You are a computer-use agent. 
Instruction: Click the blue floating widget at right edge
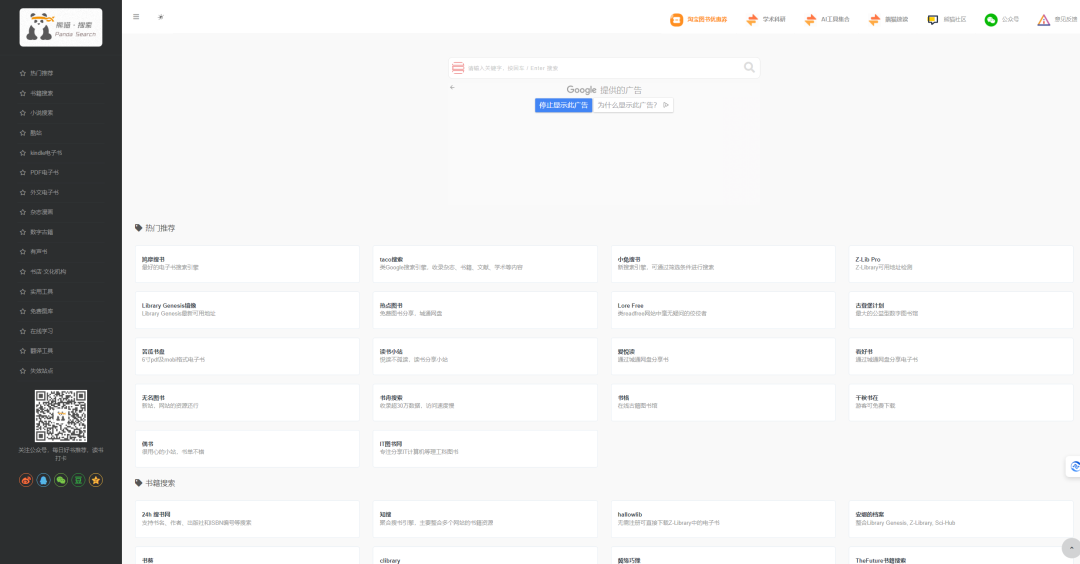1073,466
